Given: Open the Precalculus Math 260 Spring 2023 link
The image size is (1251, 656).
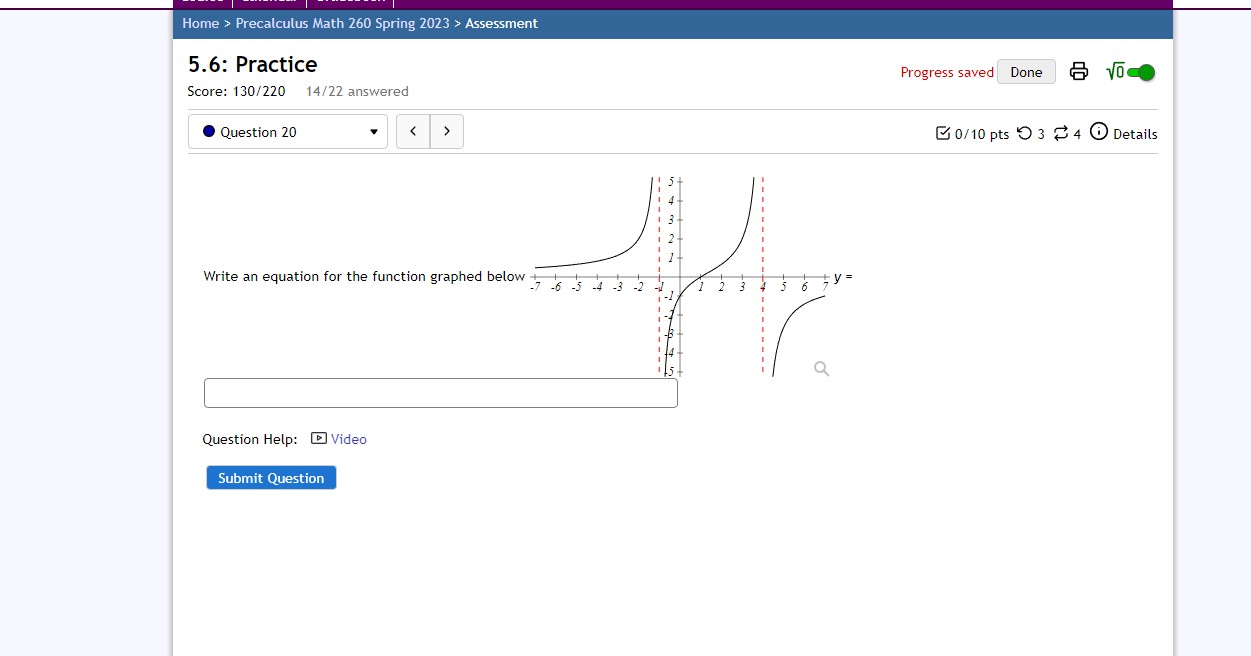Looking at the screenshot, I should pos(340,23).
